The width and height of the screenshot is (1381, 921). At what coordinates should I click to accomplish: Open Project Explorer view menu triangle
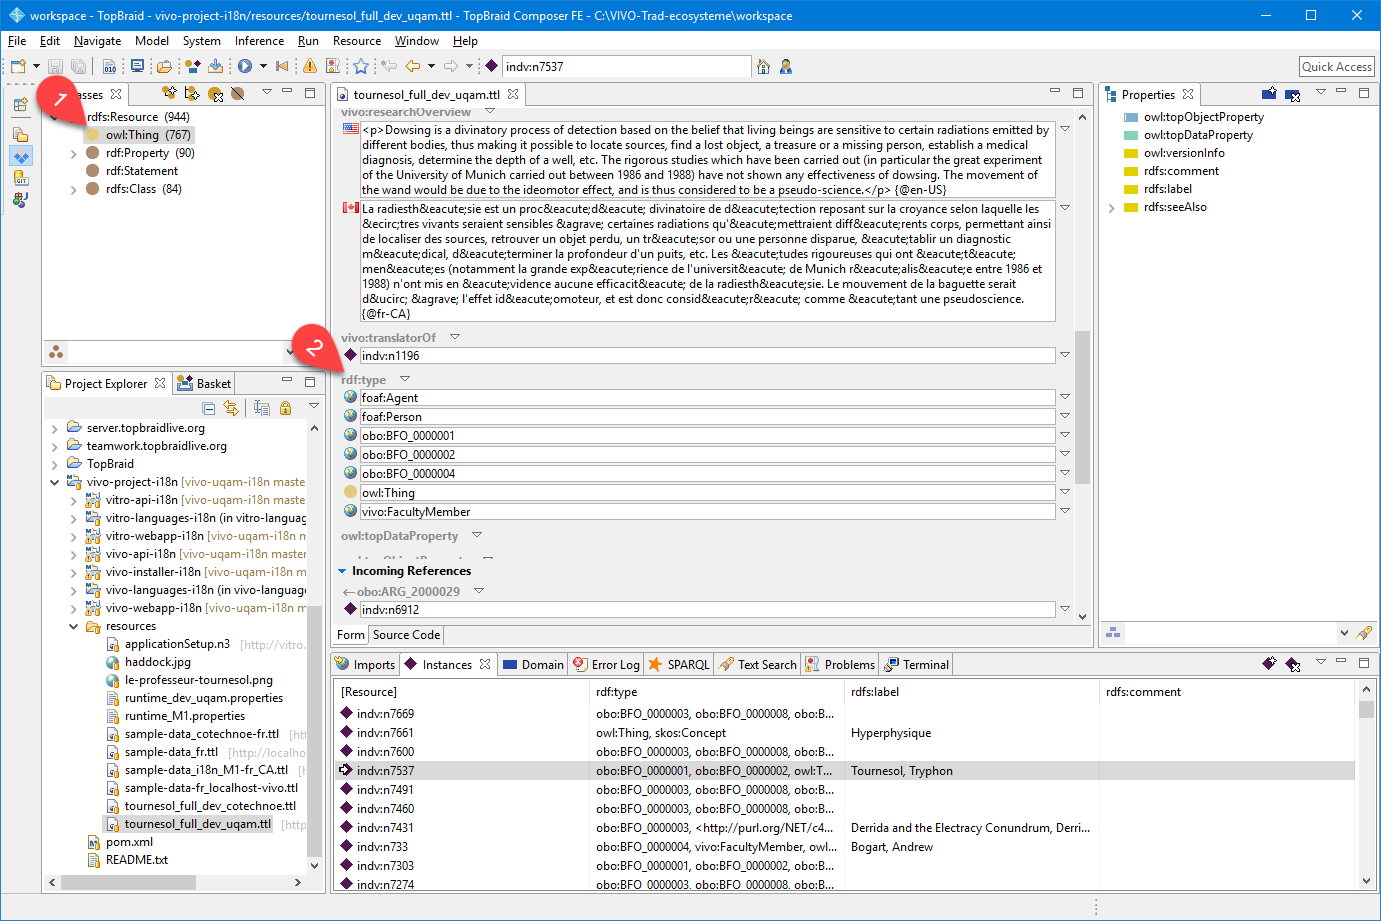pos(314,406)
